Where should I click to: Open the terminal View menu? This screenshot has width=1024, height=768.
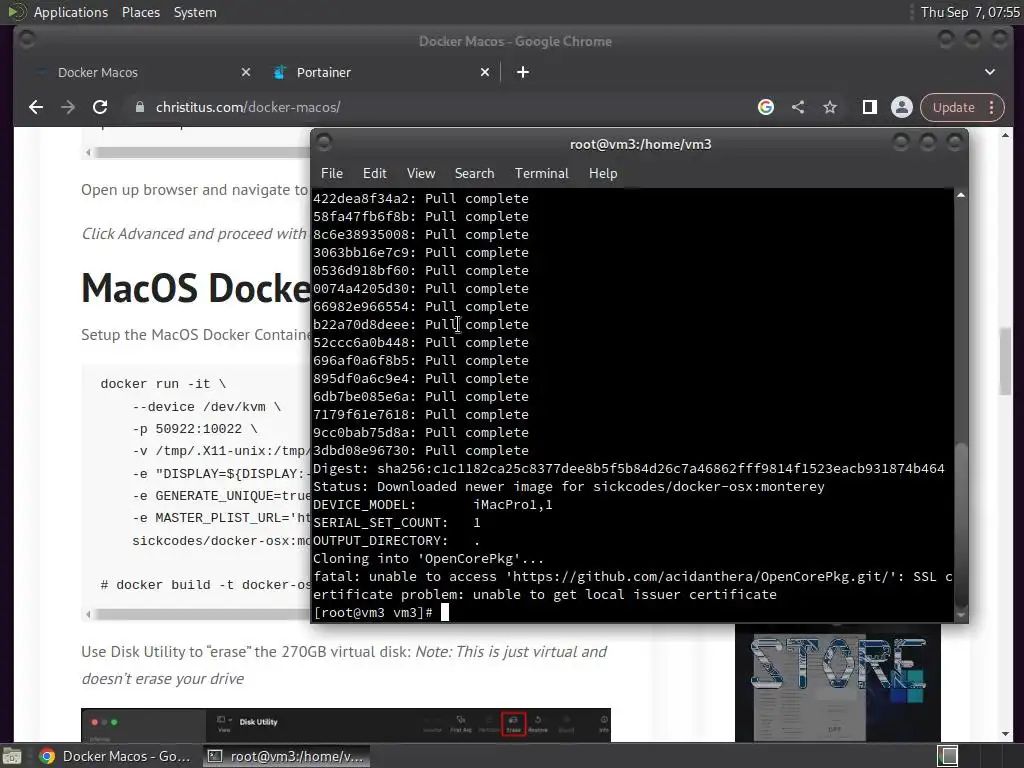coord(421,173)
